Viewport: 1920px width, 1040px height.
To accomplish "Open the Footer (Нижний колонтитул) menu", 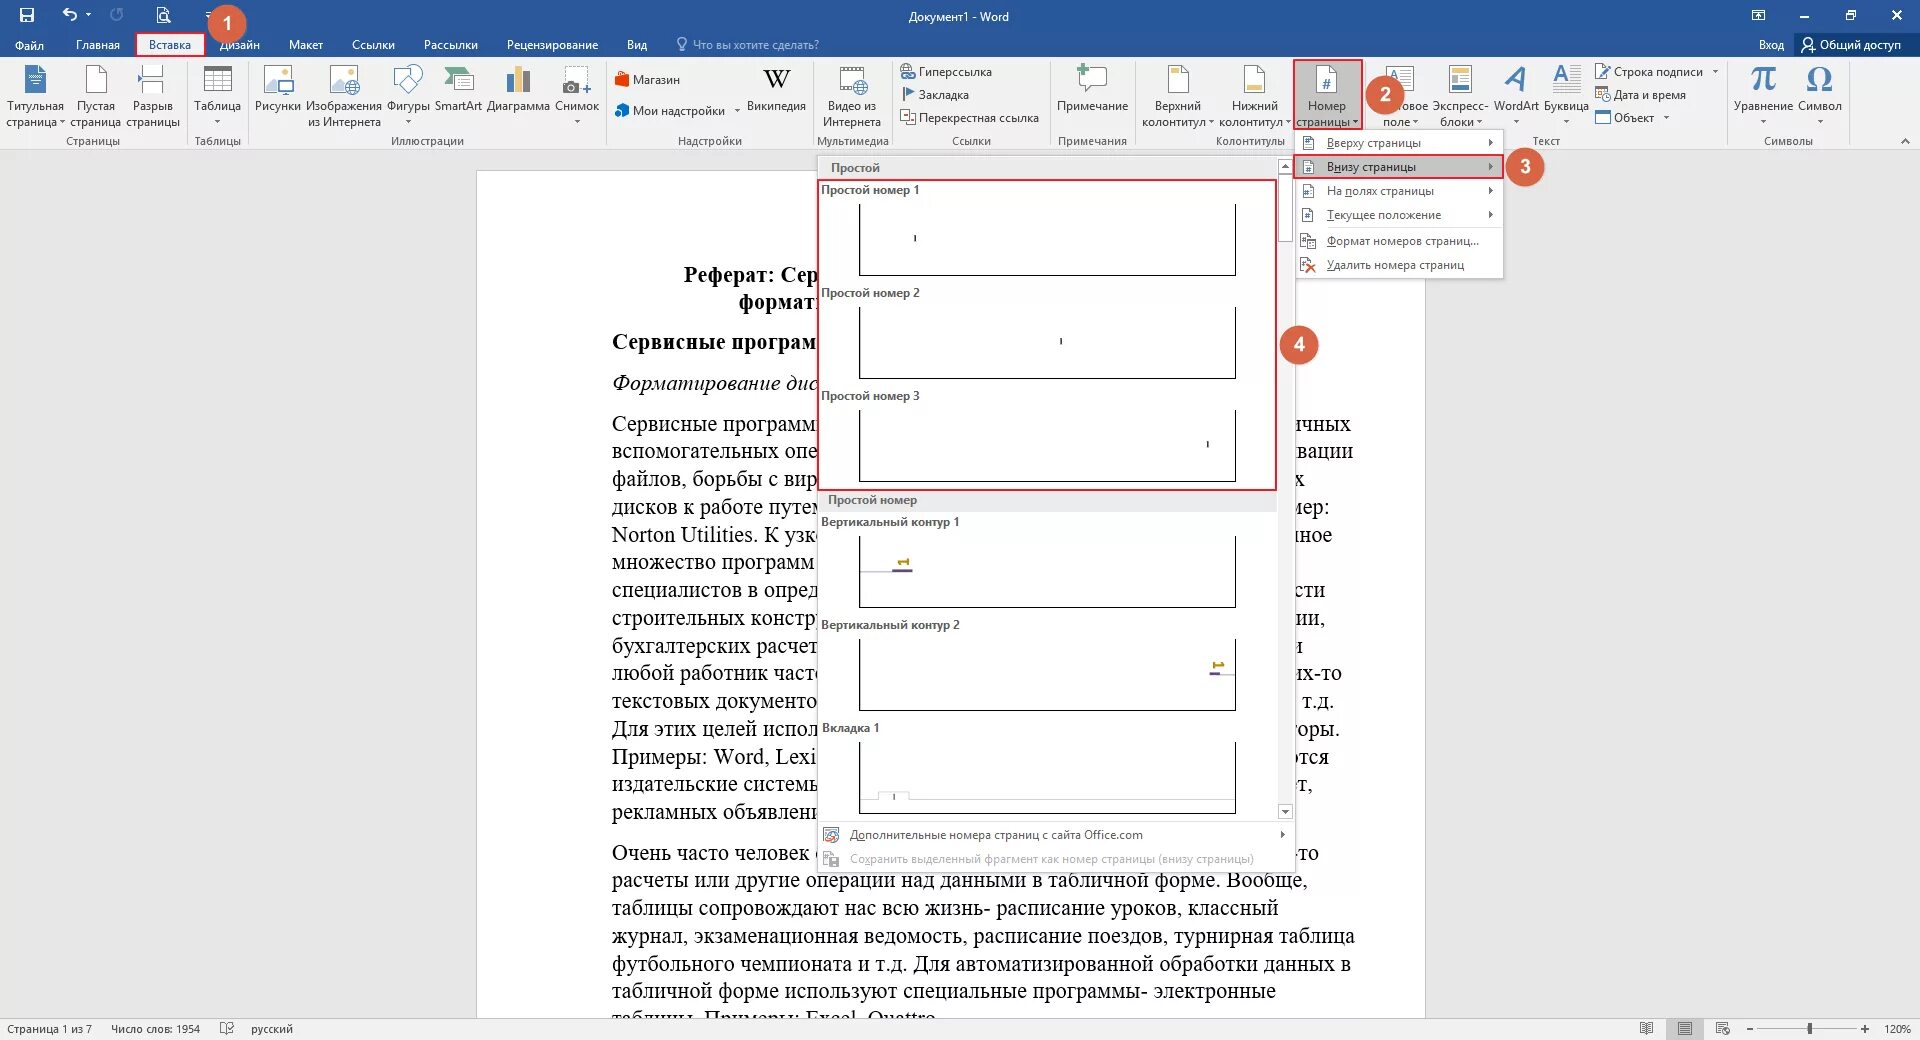I will [1255, 96].
